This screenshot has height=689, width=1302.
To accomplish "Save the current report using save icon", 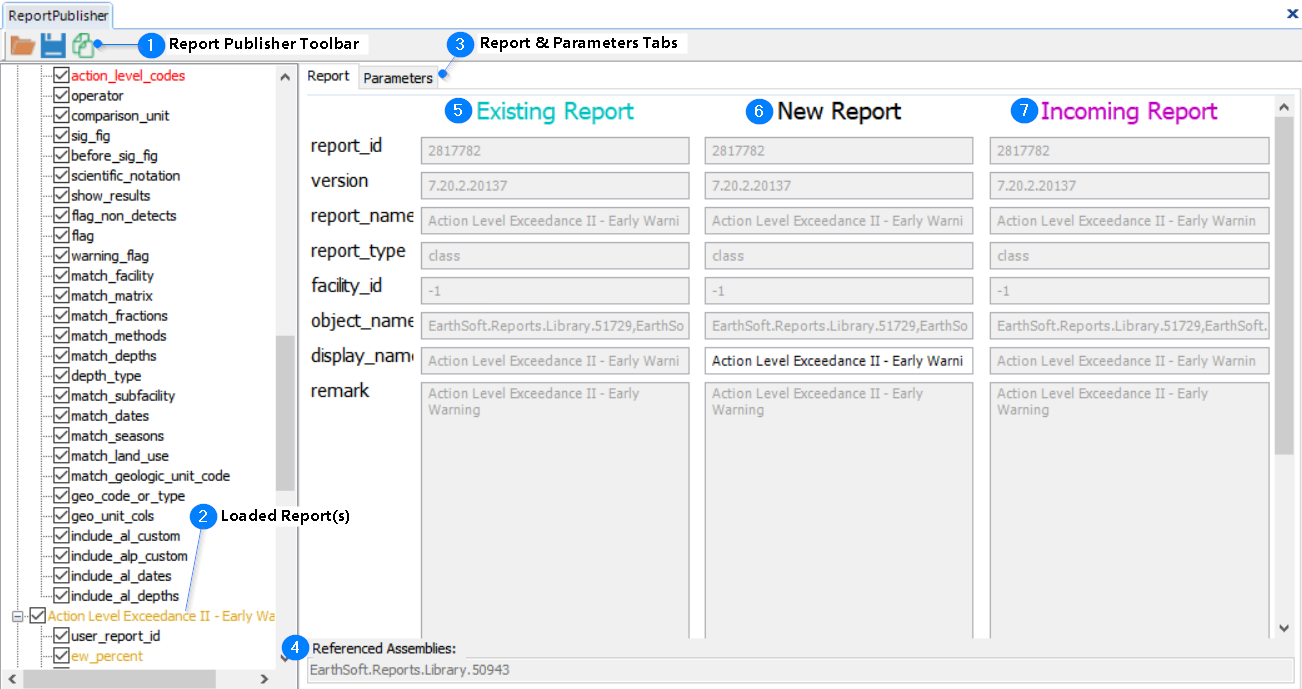I will [52, 44].
